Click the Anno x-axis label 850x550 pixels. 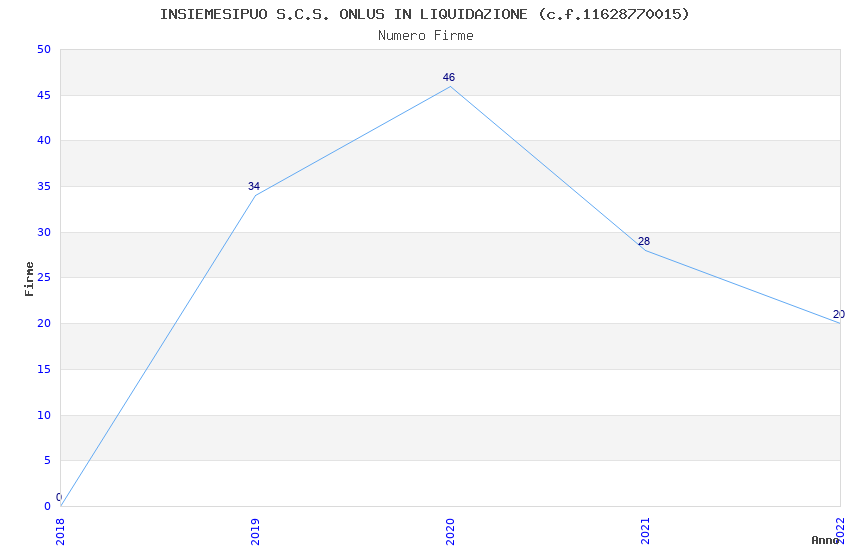[x=825, y=540]
